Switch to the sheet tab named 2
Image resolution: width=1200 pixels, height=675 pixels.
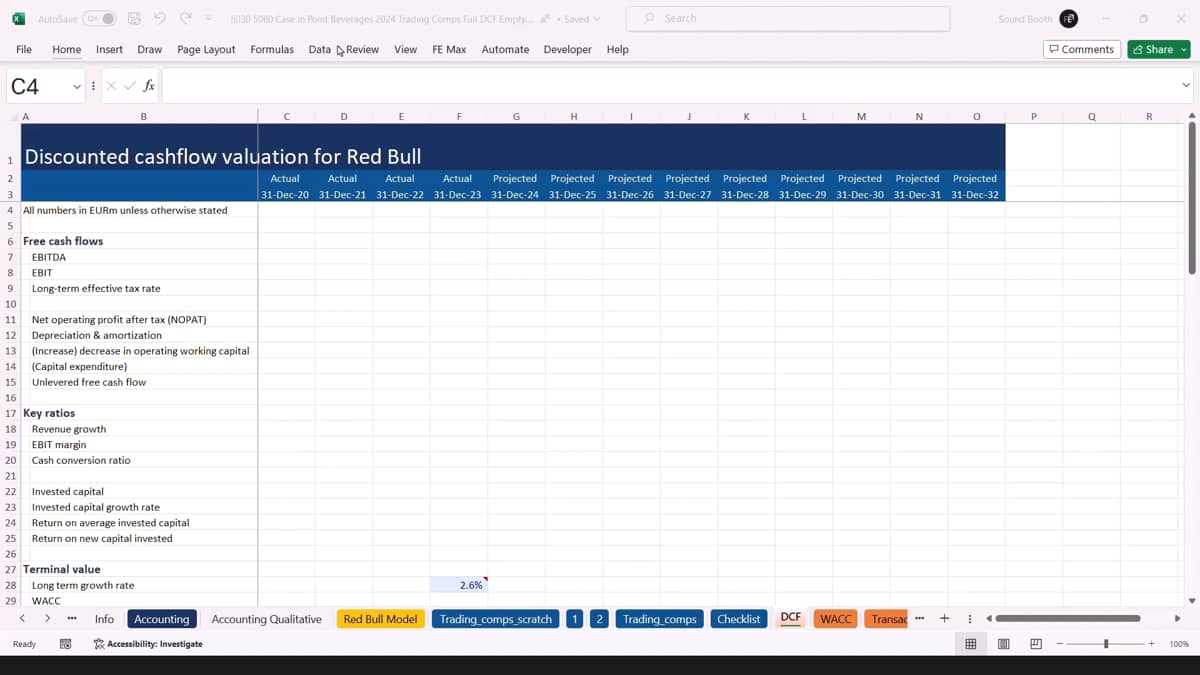coord(599,619)
